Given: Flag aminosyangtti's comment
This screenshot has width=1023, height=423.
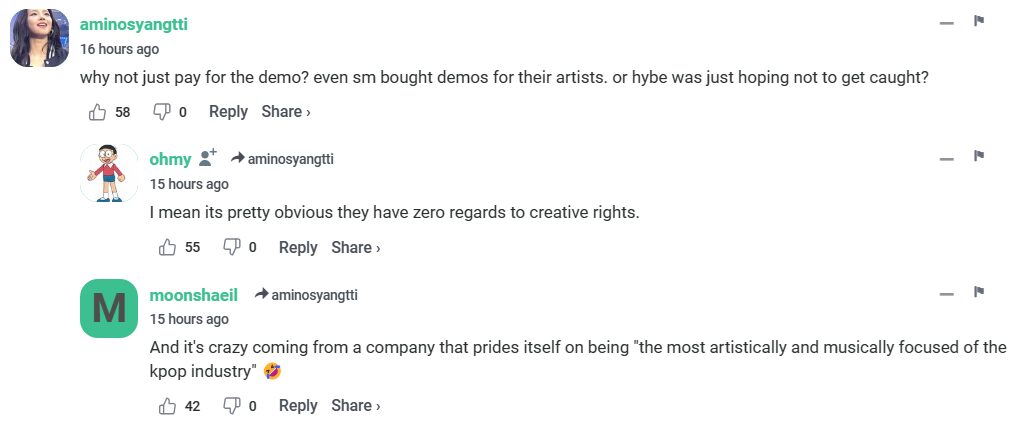Looking at the screenshot, I should (980, 21).
